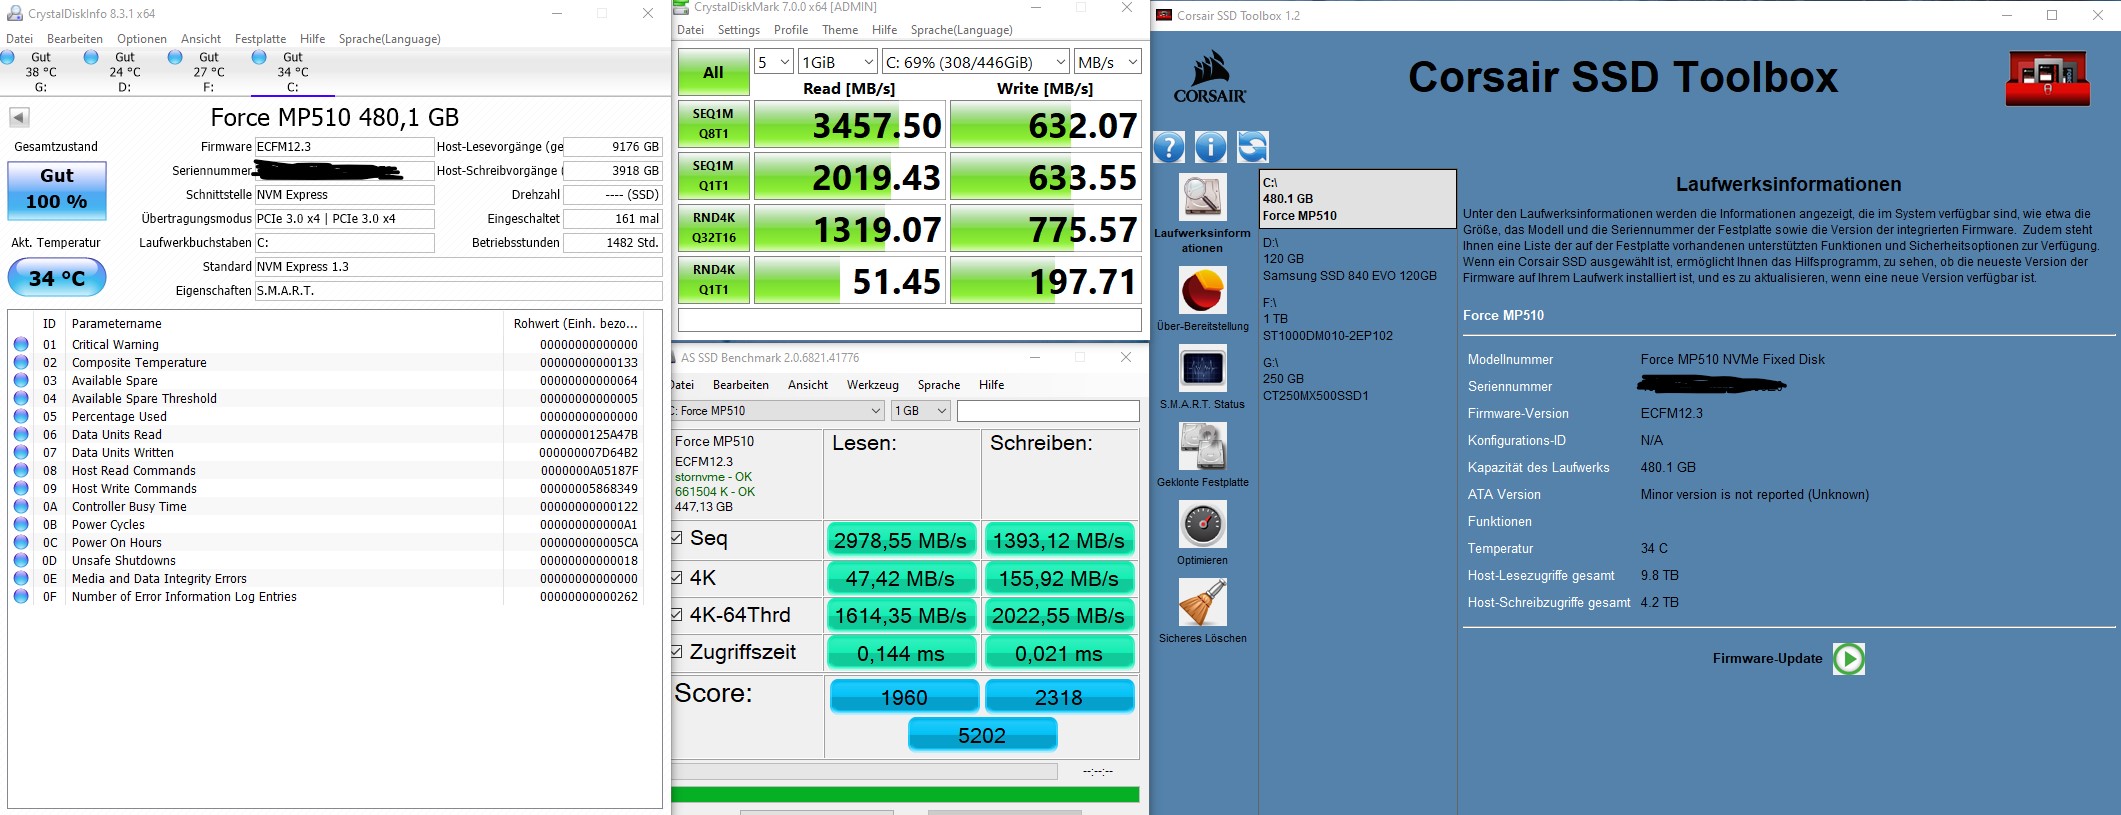This screenshot has width=2121, height=815.
Task: Click the Percentage Used status orb
Action: pyautogui.click(x=21, y=417)
